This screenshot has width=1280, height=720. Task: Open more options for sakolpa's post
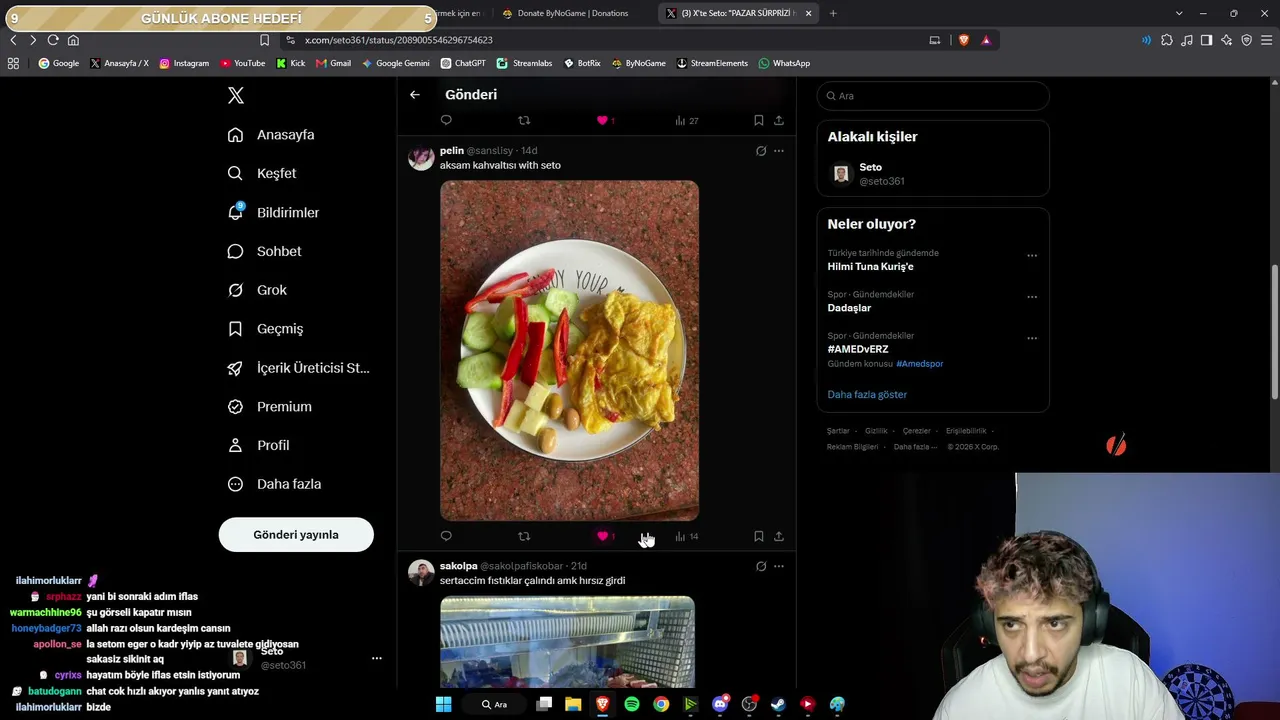(x=779, y=566)
